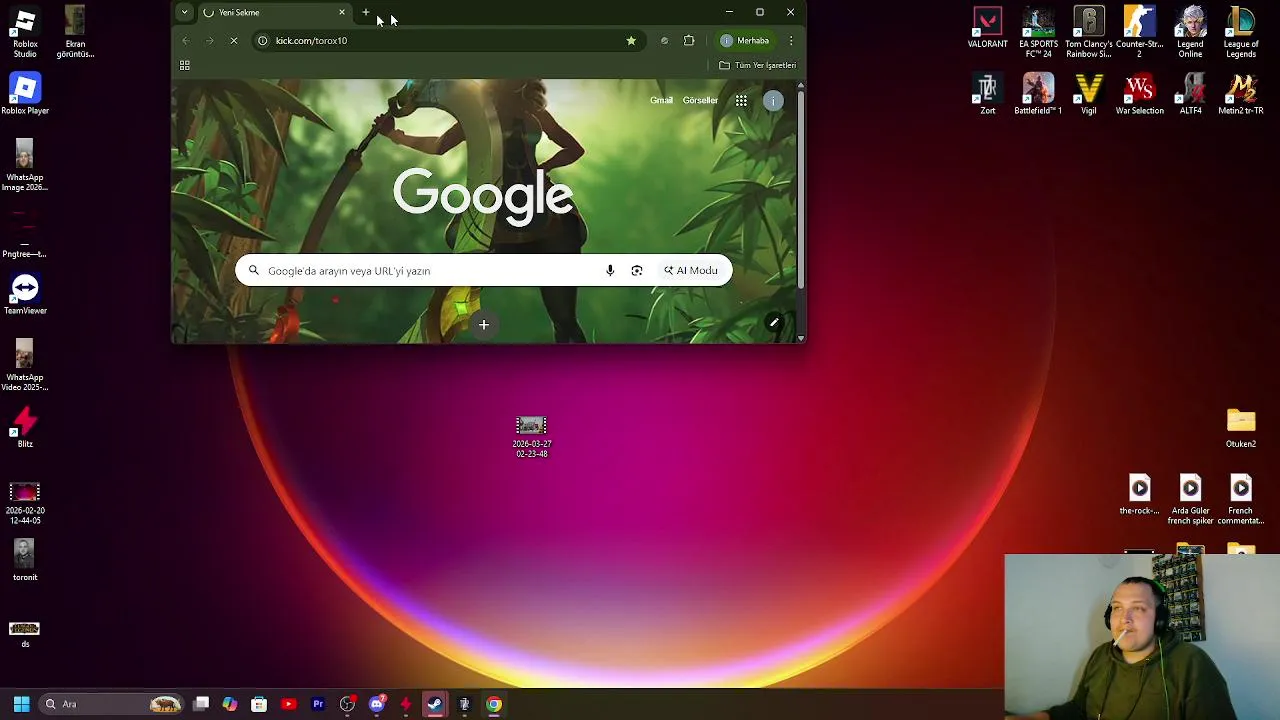1280x720 pixels.
Task: Select the War Selection desktop icon
Action: [1139, 94]
